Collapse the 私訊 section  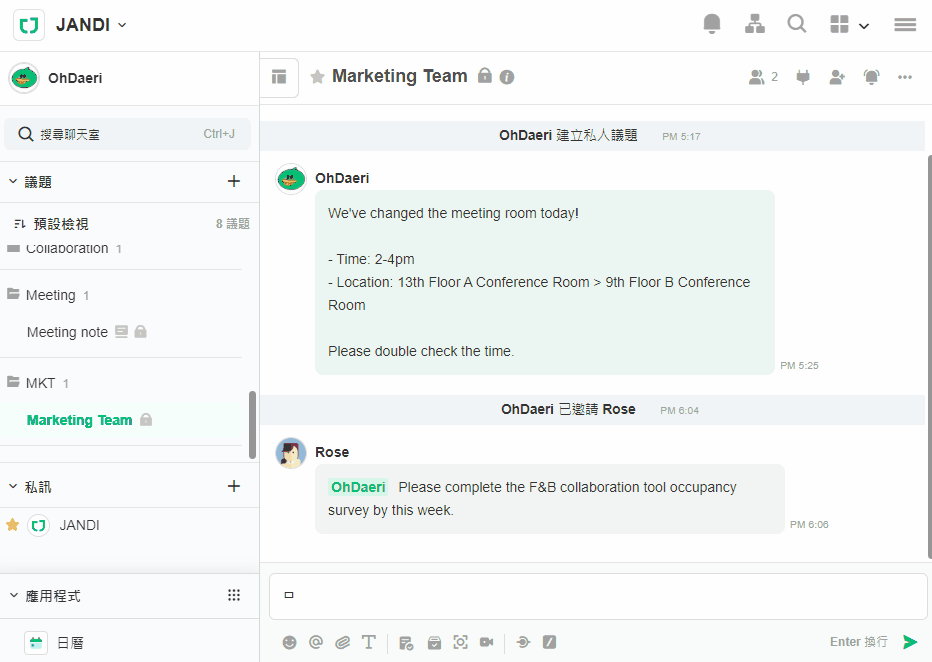(13, 486)
